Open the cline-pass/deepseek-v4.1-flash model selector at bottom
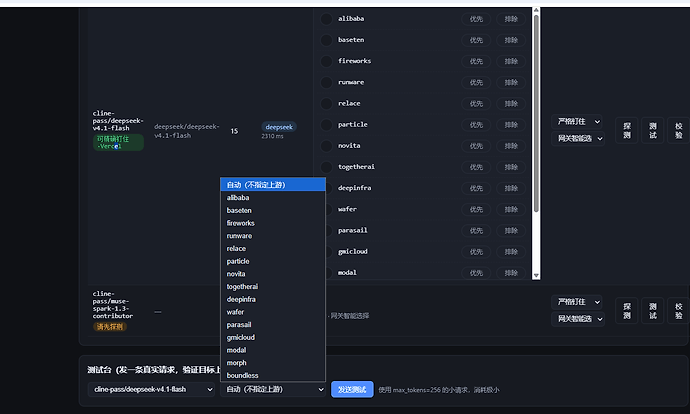This screenshot has height=414, width=690. [x=151, y=389]
